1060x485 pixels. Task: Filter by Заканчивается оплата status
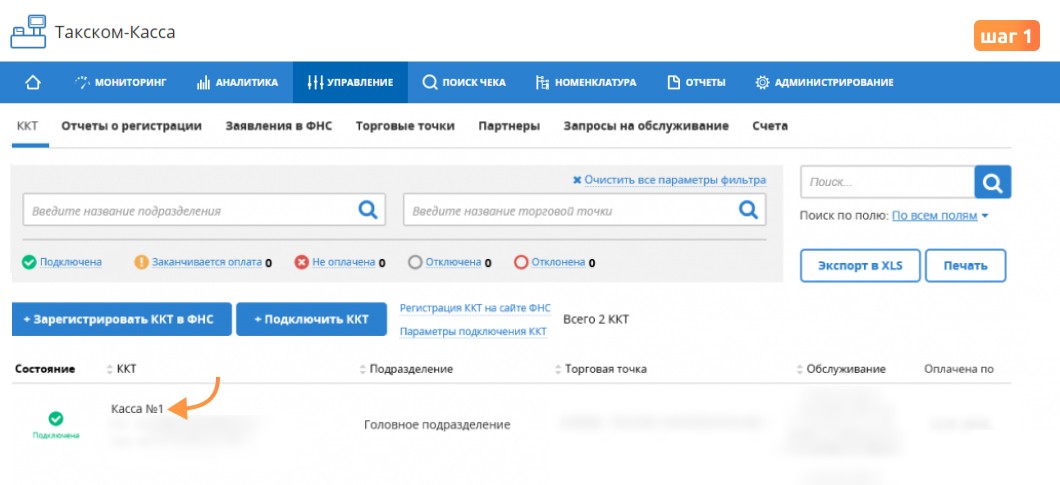pyautogui.click(x=207, y=262)
